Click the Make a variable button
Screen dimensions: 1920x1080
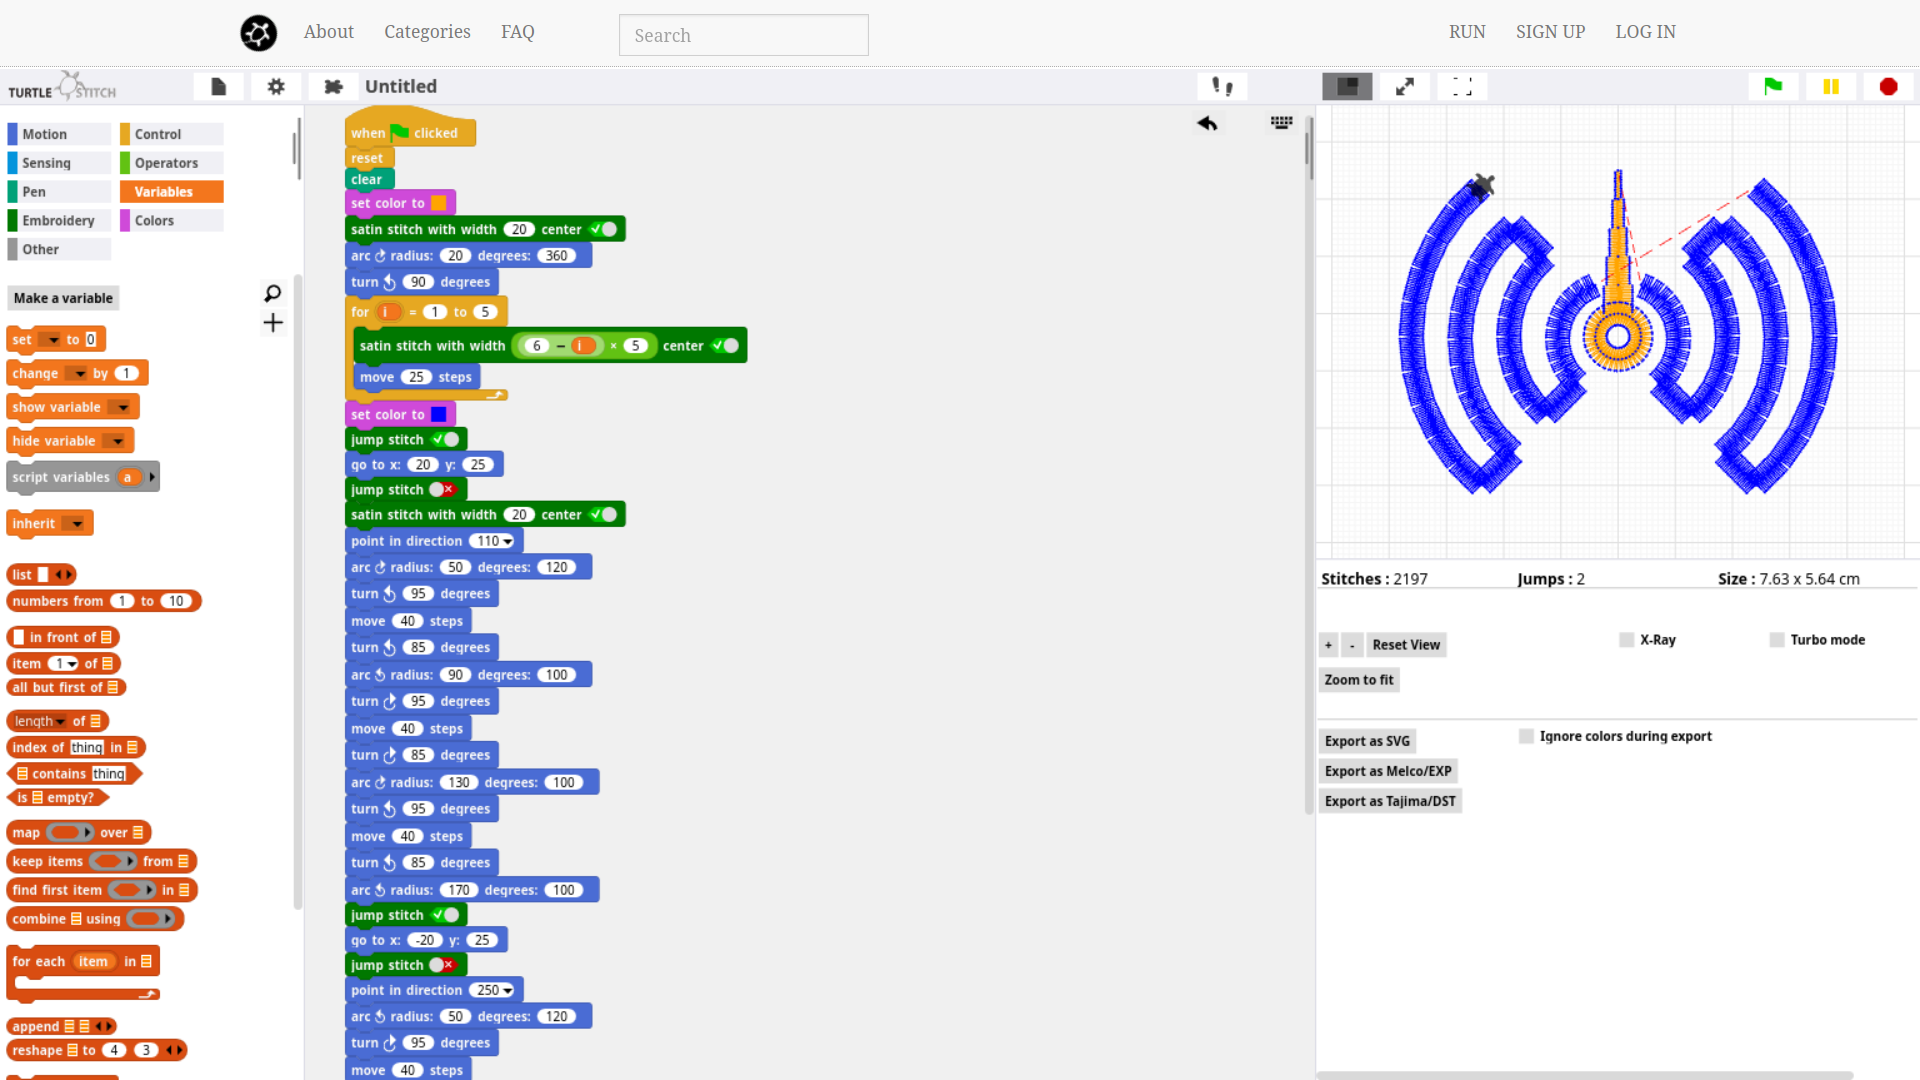point(63,298)
